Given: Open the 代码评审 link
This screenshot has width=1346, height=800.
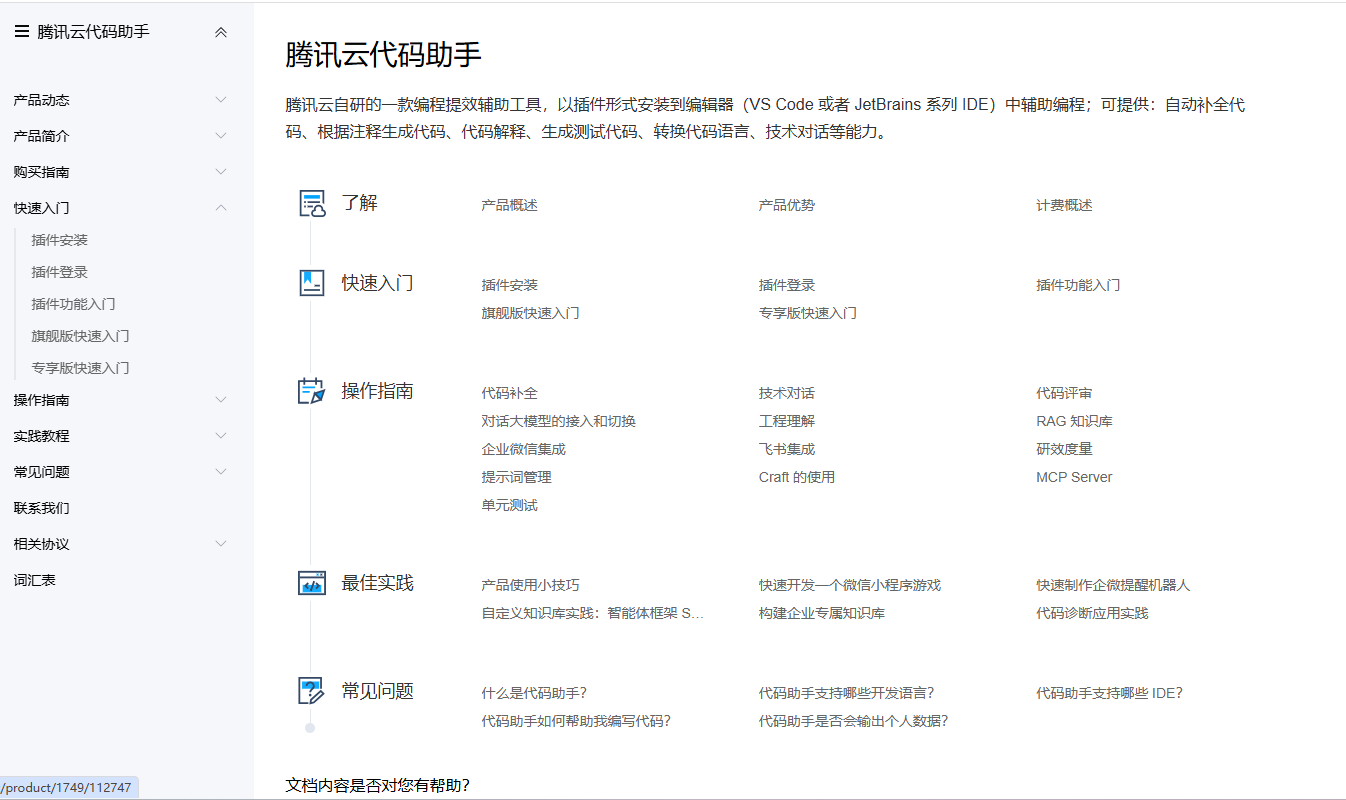Looking at the screenshot, I should (x=1064, y=393).
